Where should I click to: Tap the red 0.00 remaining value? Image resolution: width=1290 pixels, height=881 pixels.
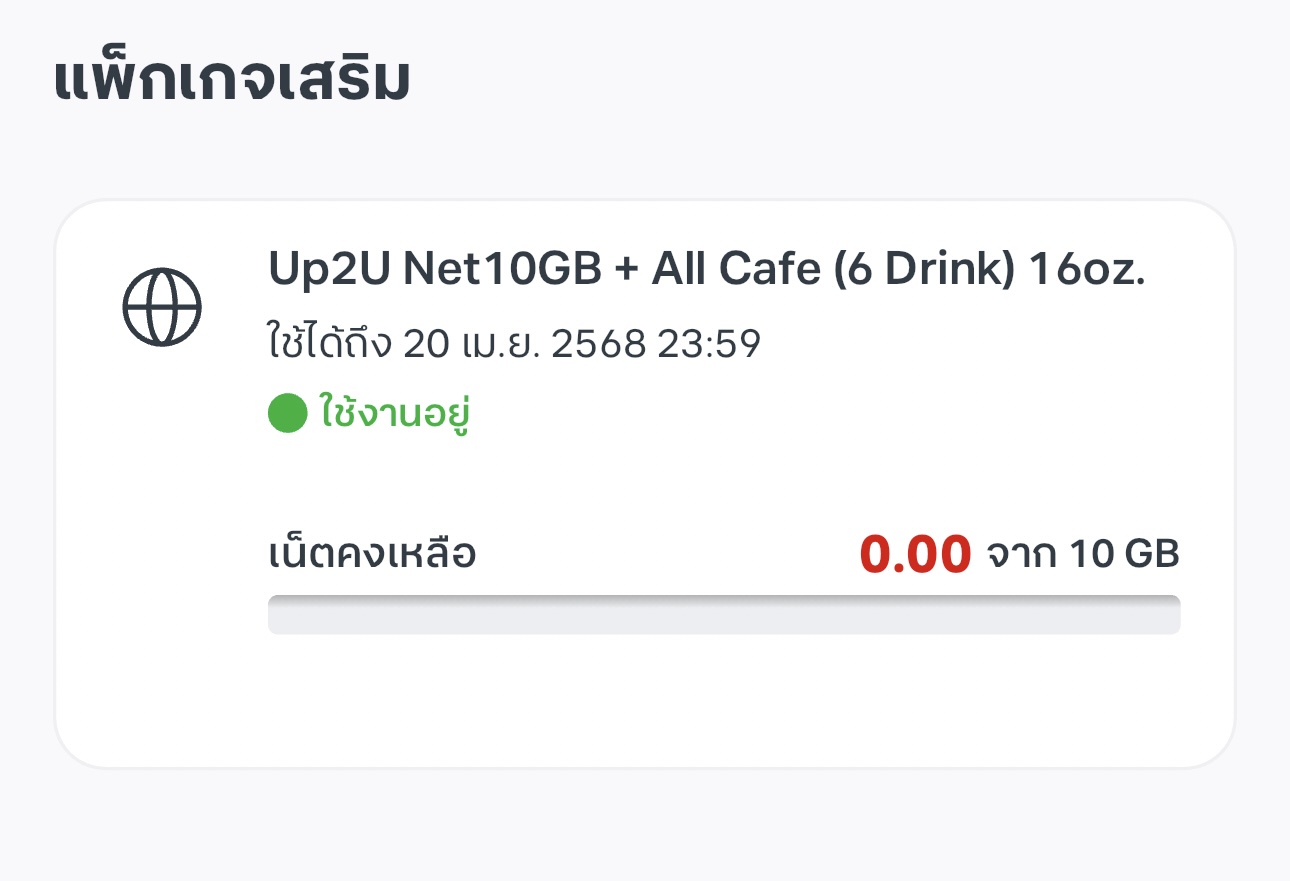(x=915, y=554)
